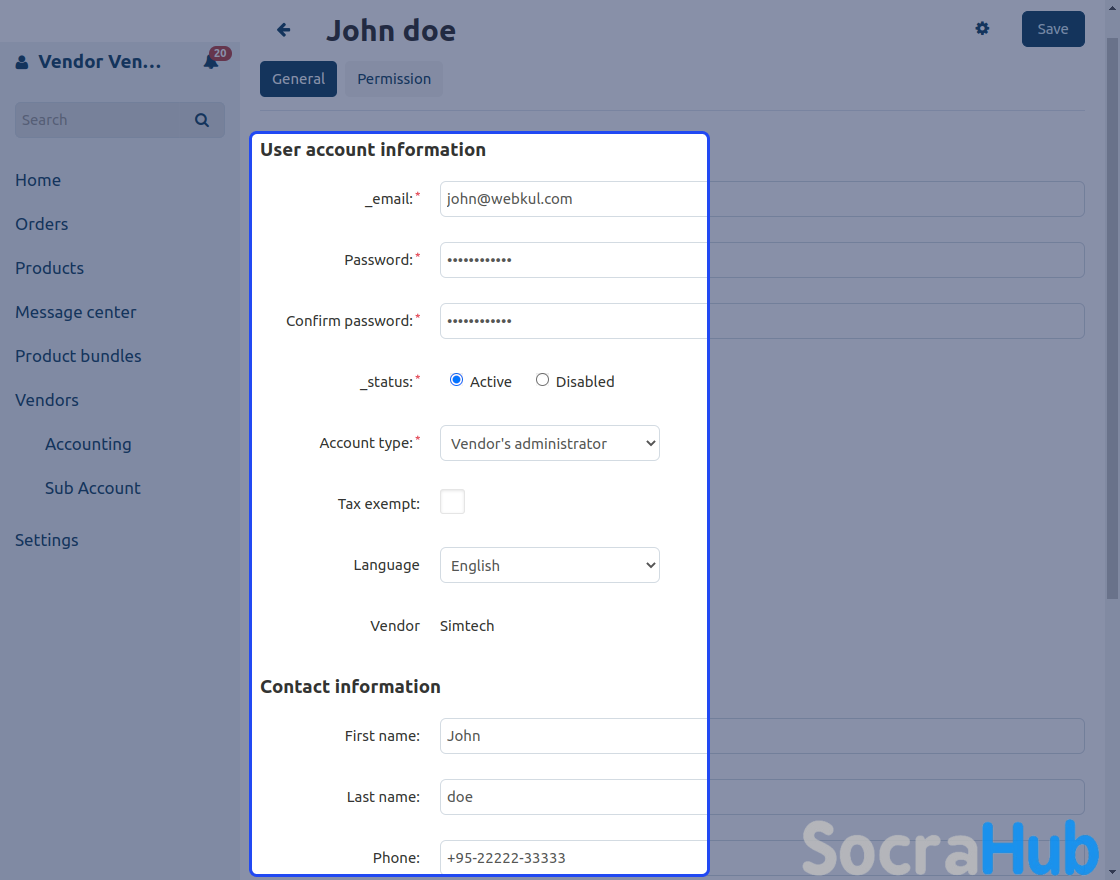Select the Active status radio button
The width and height of the screenshot is (1120, 880).
457,380
